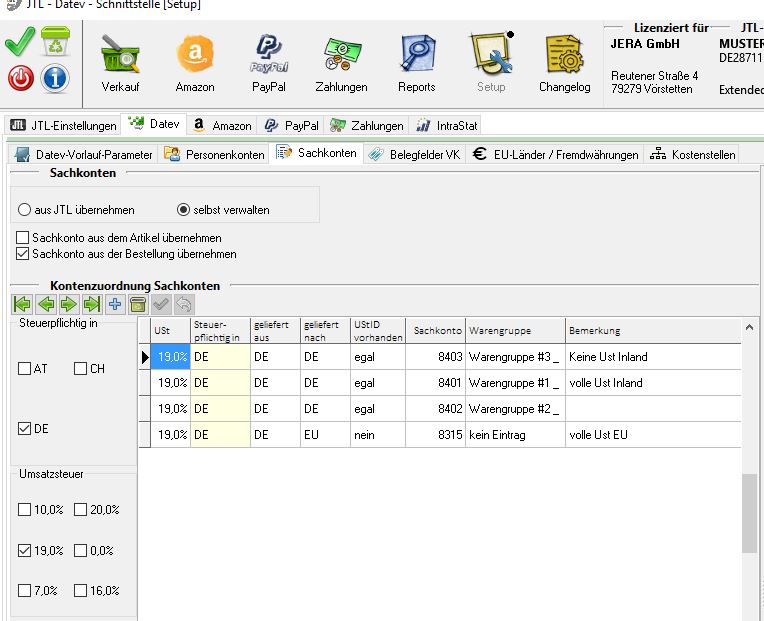764x621 pixels.
Task: Open Personenkonten sub-tab
Action: pos(214,155)
